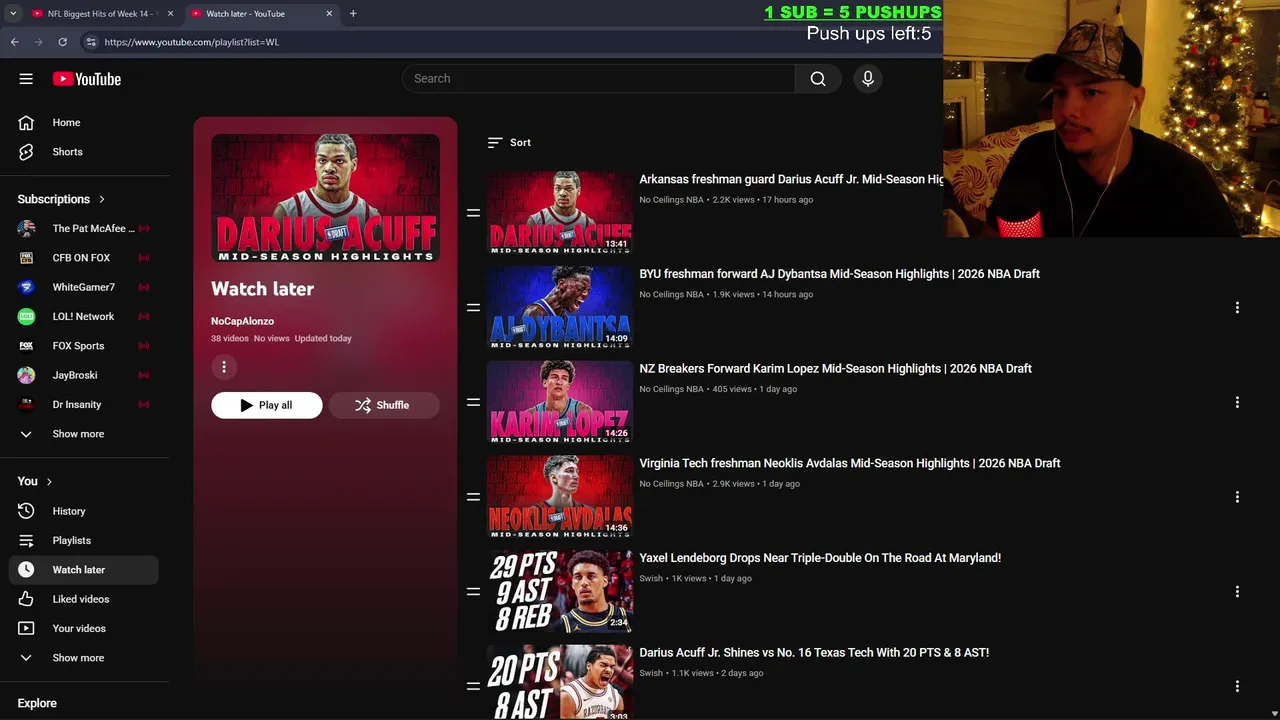Expand the You section arrow
The image size is (1280, 720).
click(48, 481)
